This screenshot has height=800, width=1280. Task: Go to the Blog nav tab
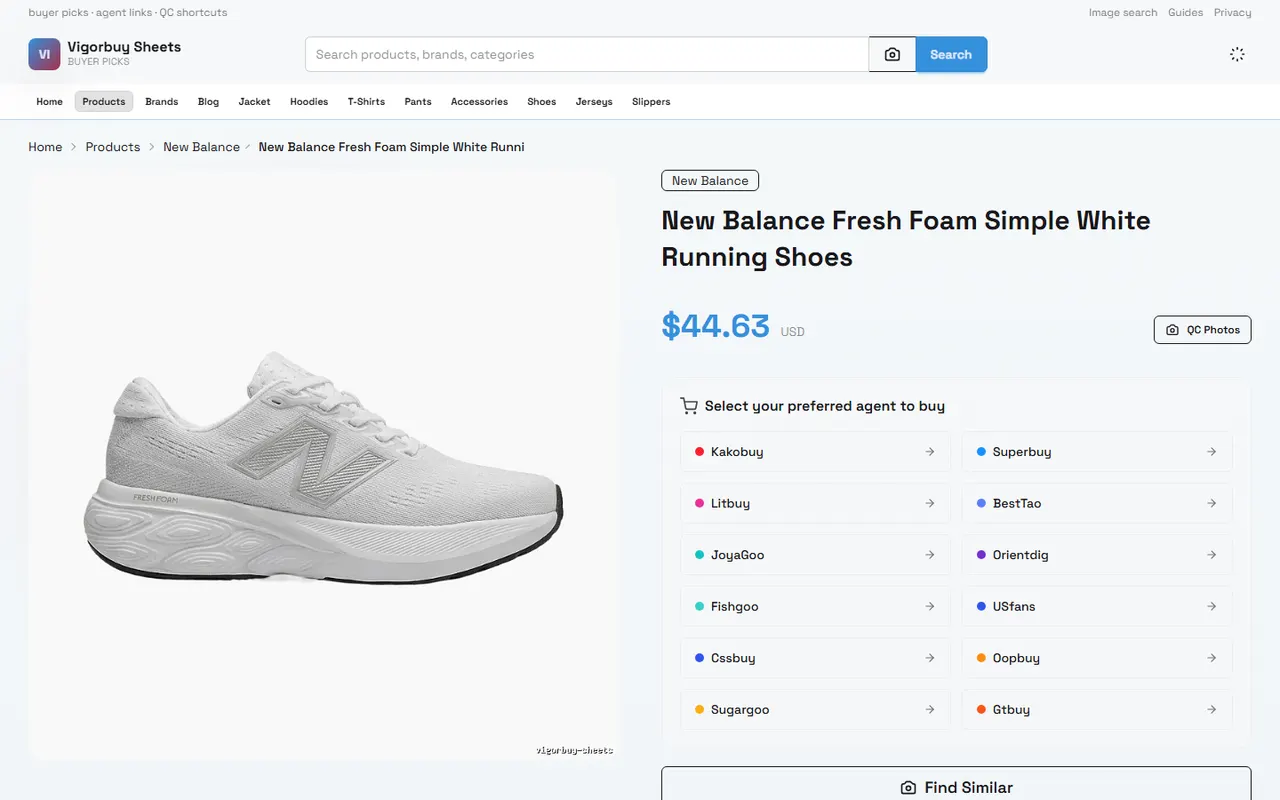[x=208, y=102]
